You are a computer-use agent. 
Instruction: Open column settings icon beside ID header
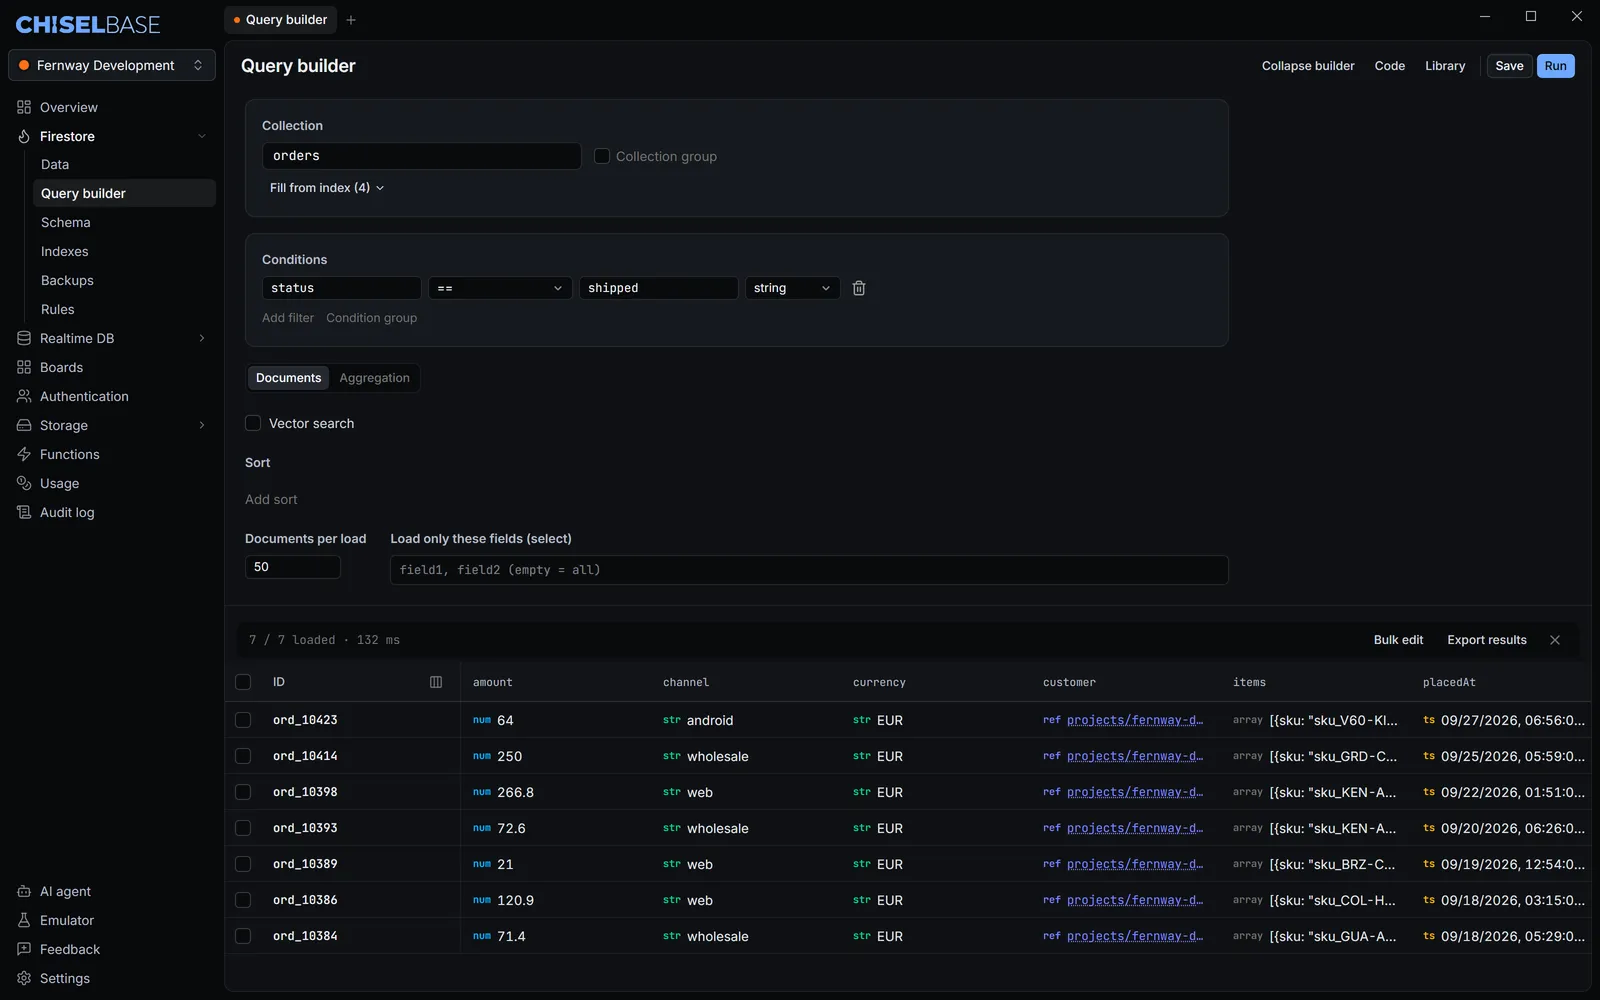[x=436, y=682]
